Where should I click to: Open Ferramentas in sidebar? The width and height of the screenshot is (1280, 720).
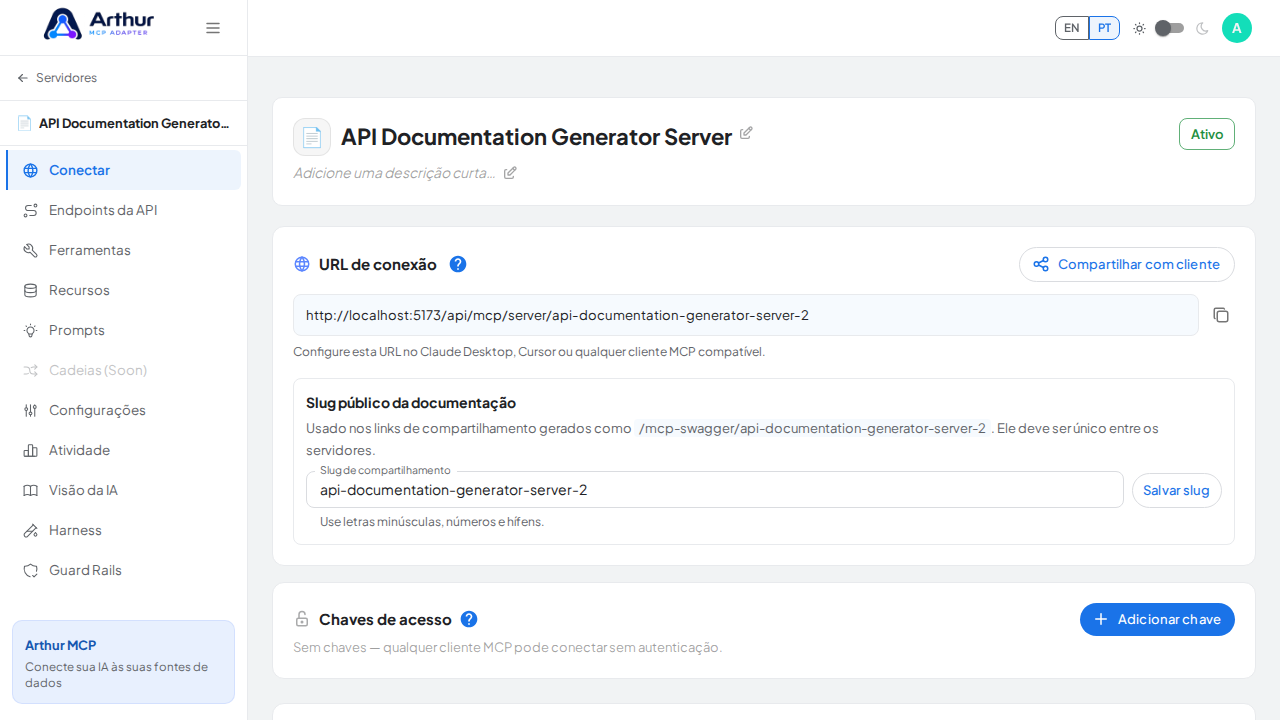click(x=123, y=250)
